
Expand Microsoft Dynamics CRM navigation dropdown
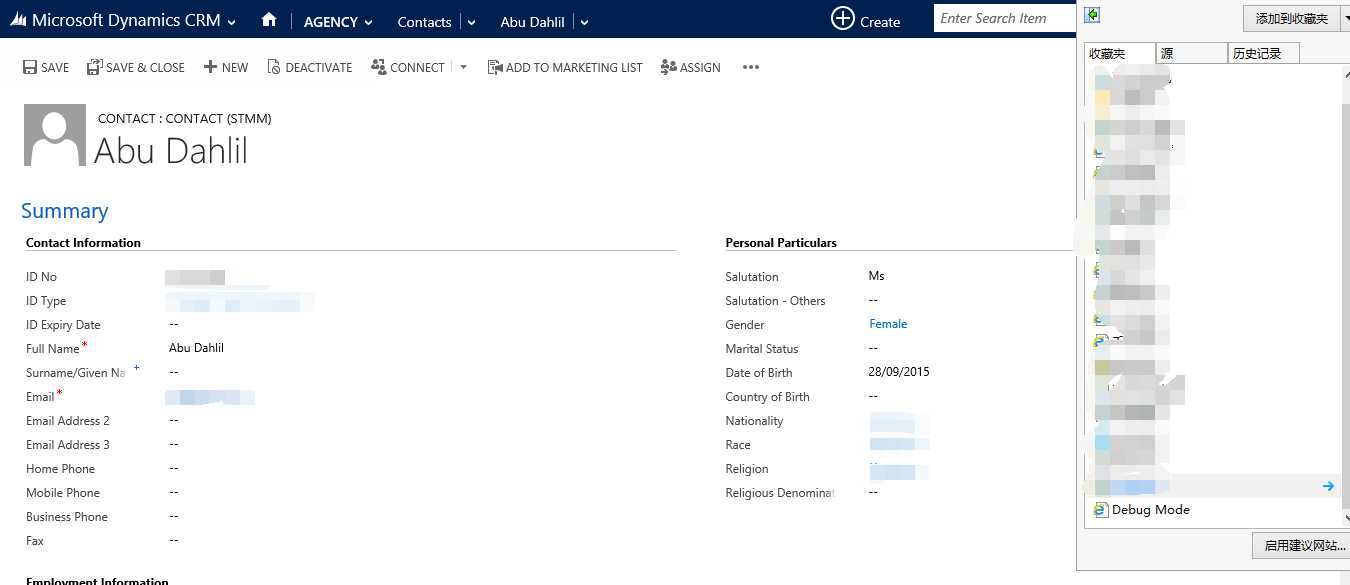click(x=232, y=22)
